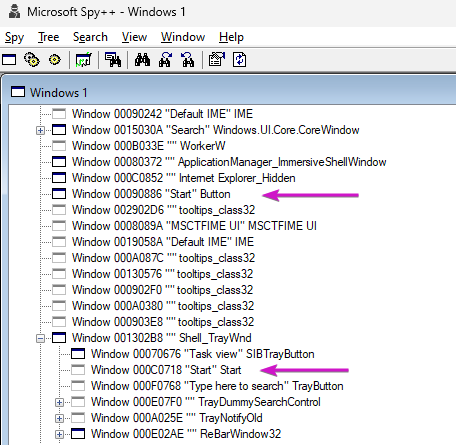Click the Refresh toolbar icon
The width and height of the screenshot is (456, 445).
[240, 60]
